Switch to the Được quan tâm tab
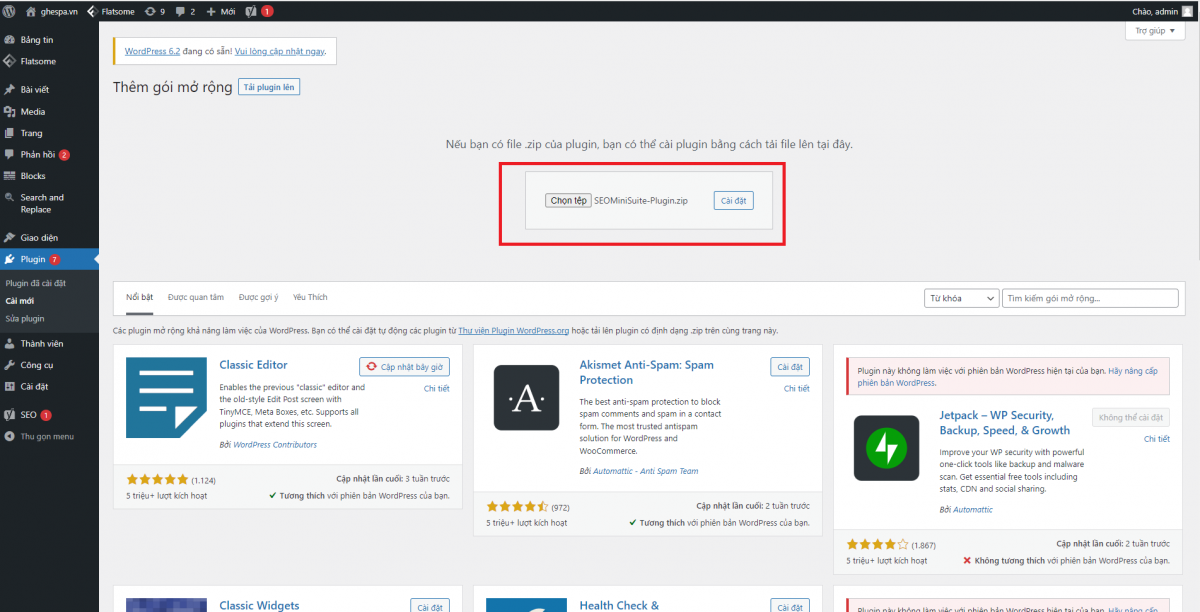The image size is (1200, 612). click(196, 297)
